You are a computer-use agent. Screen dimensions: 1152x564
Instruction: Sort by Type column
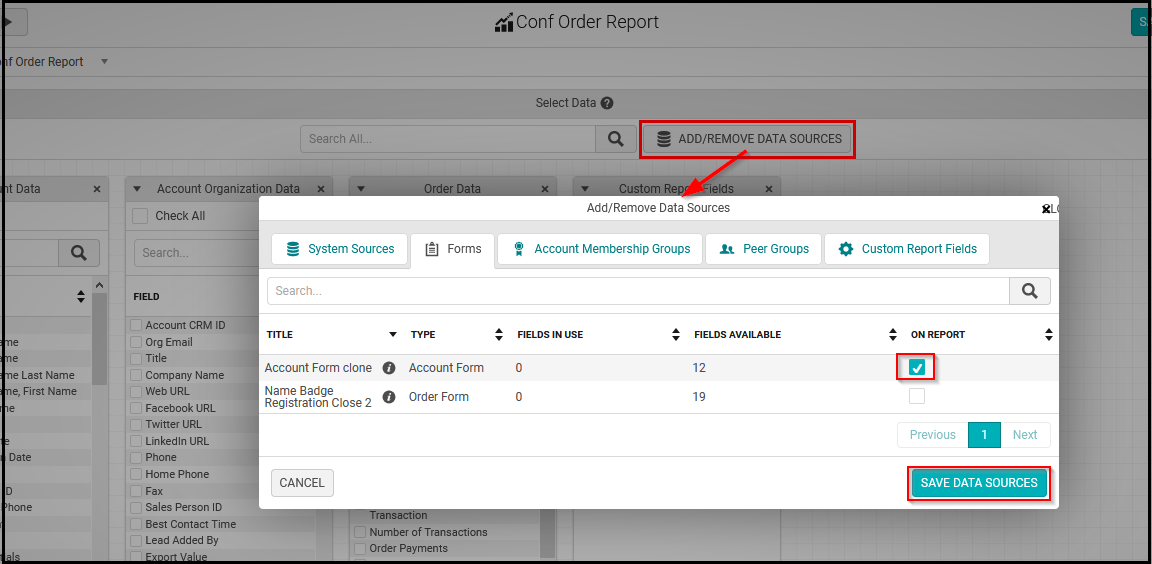click(499, 335)
